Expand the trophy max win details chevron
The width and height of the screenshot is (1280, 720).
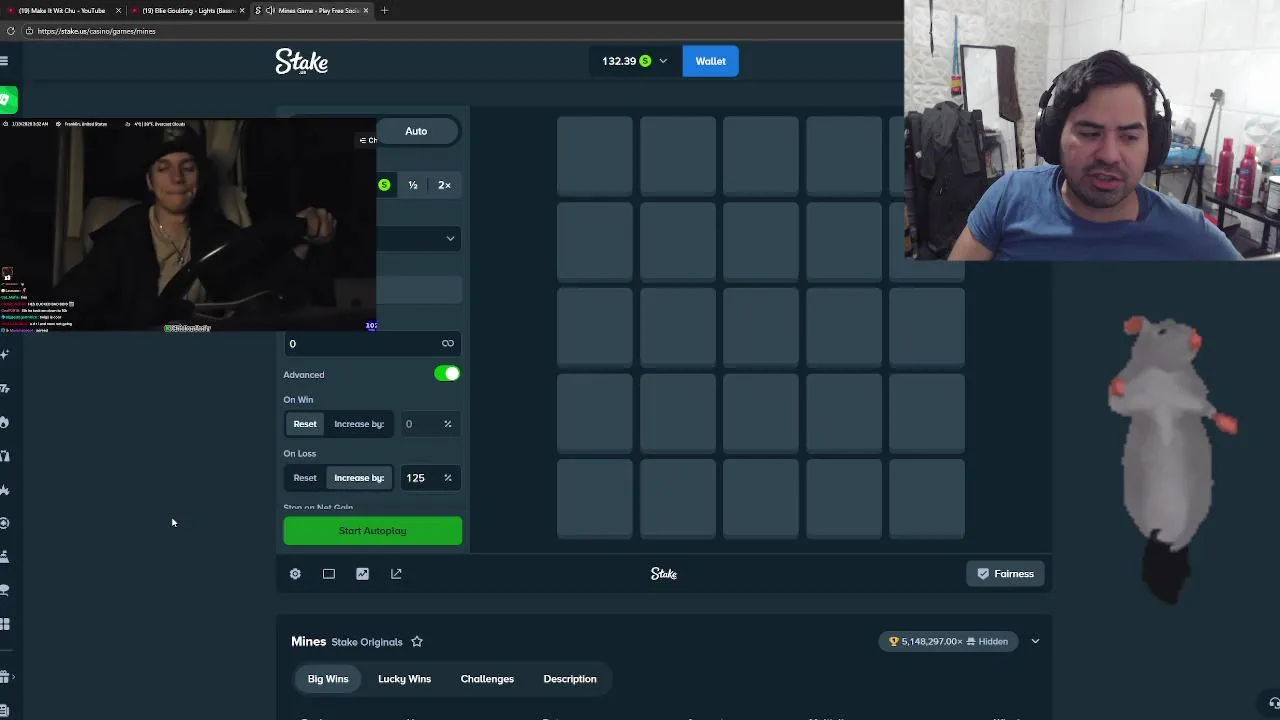pyautogui.click(x=1035, y=642)
